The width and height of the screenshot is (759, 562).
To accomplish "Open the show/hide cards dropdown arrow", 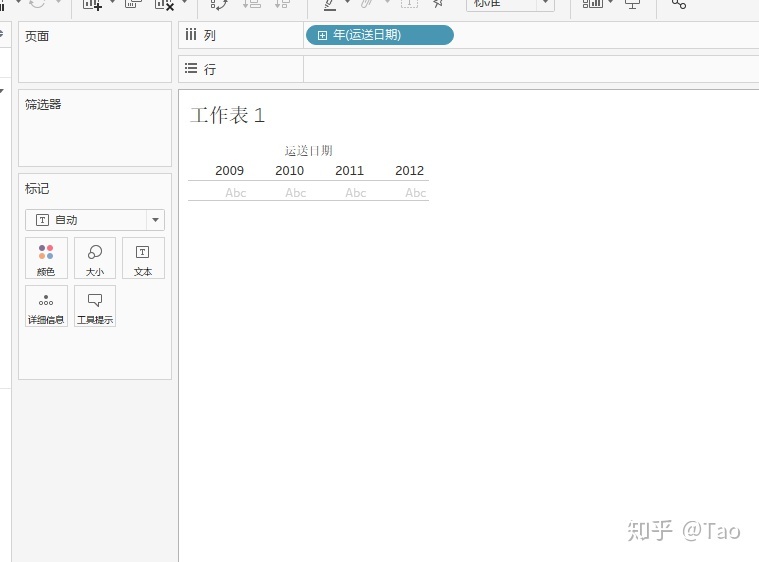I will (610, 2).
